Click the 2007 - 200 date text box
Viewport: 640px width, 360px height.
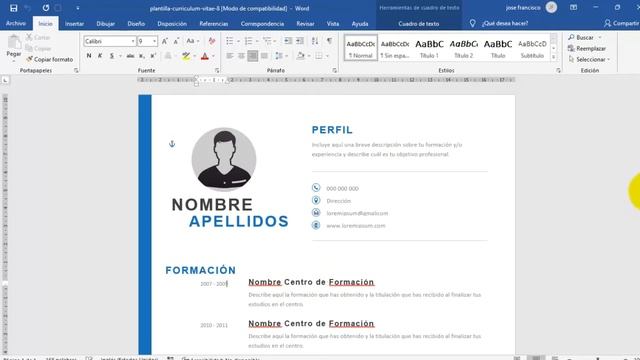214,284
